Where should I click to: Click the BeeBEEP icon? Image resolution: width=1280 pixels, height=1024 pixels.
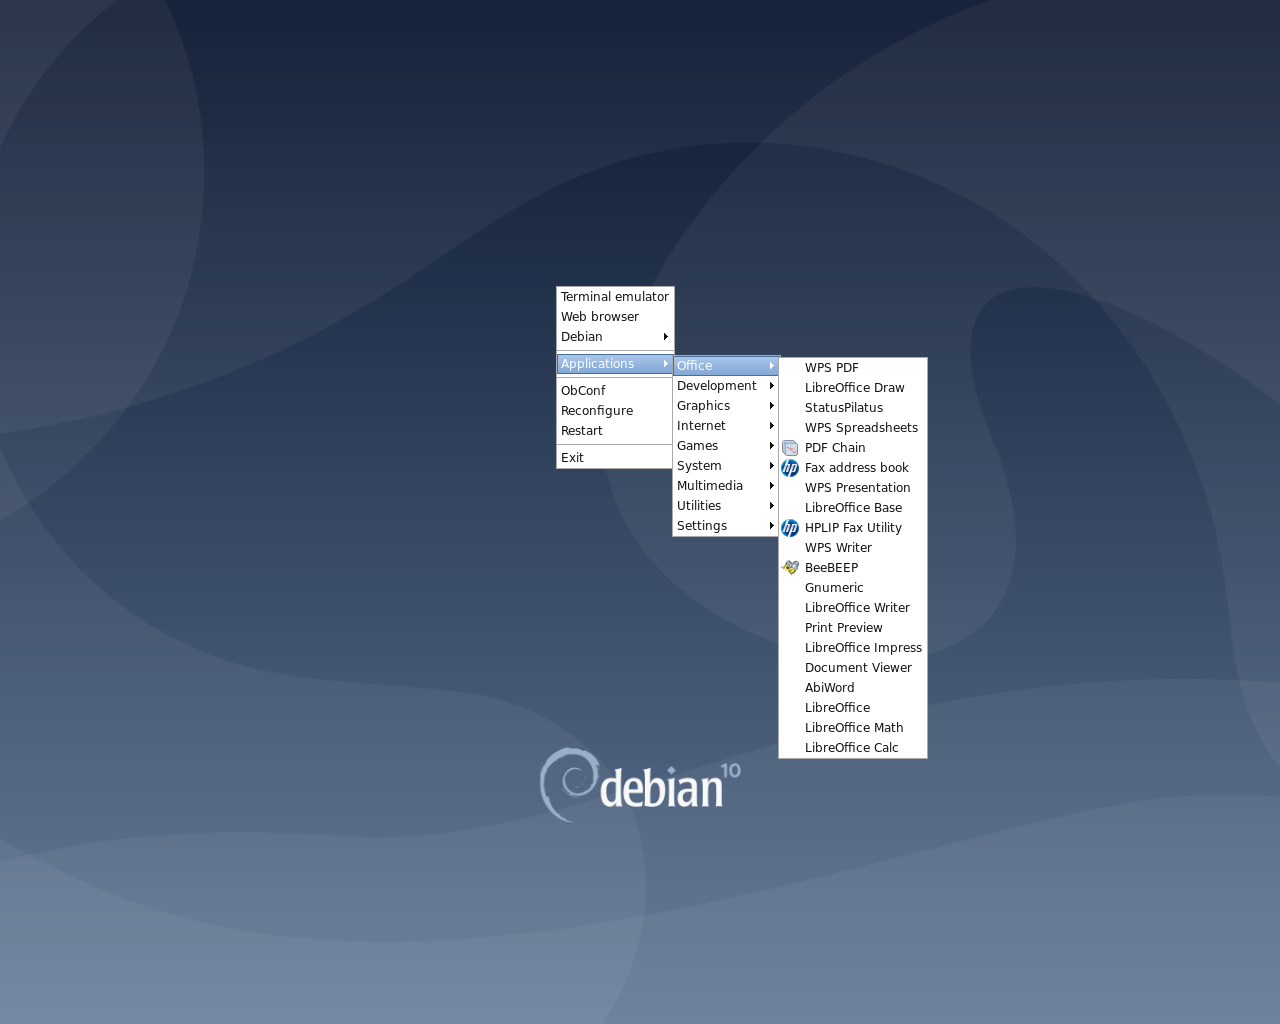pos(790,568)
